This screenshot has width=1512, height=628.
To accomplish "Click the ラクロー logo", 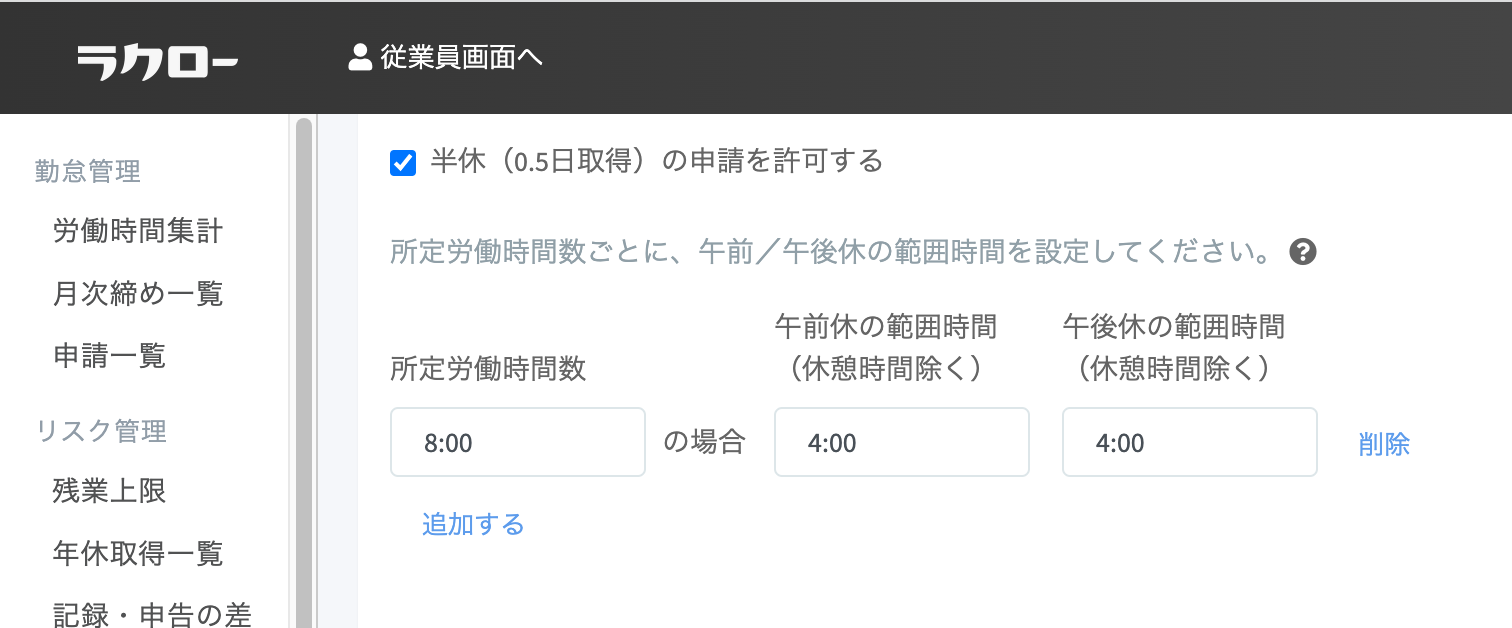I will pos(157,62).
